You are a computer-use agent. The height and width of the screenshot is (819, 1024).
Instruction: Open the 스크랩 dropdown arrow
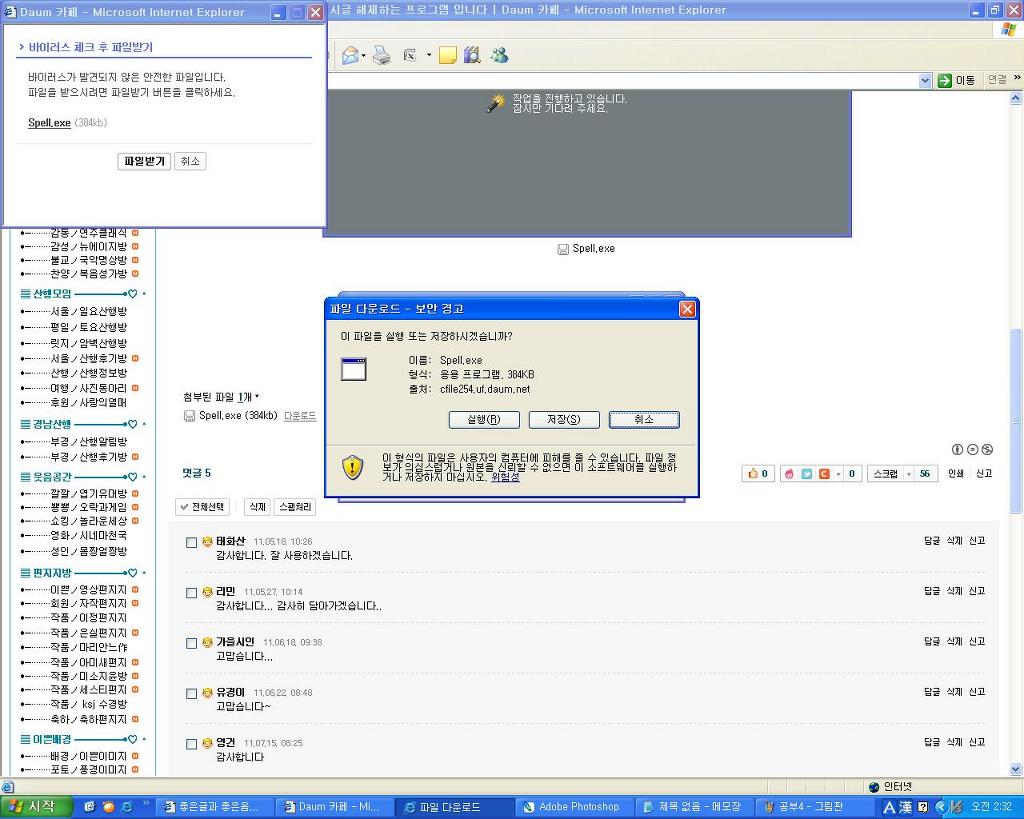coord(908,474)
